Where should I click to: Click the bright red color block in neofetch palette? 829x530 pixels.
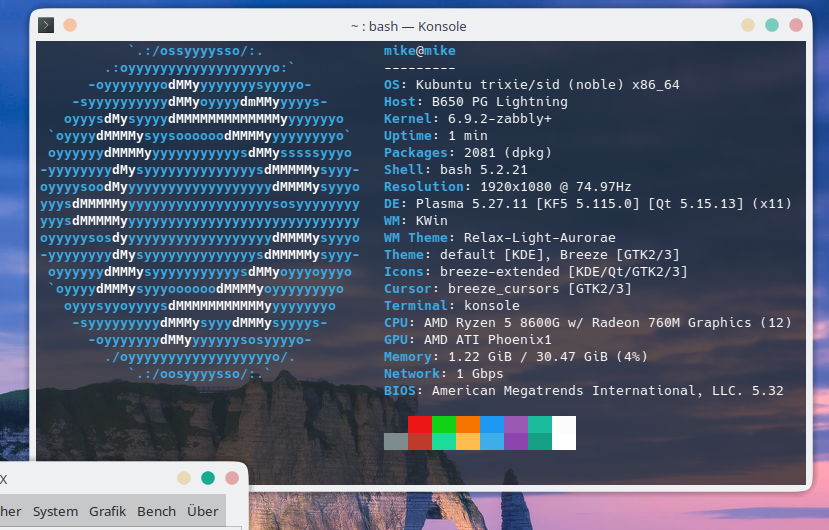click(420, 424)
